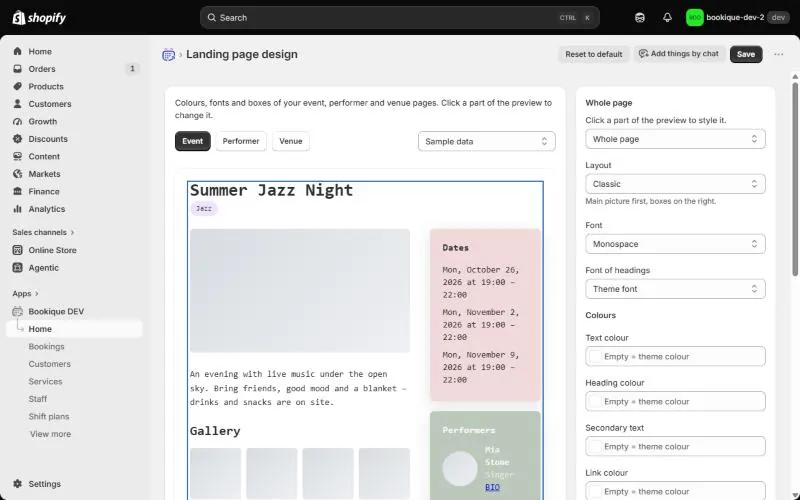Screen dimensions: 800x500
Task: Click the Online Store icon
Action: [17, 251]
